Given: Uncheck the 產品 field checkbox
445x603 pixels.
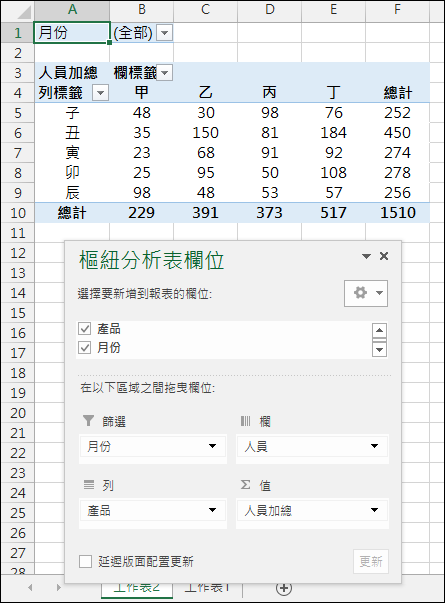Looking at the screenshot, I should pyautogui.click(x=85, y=329).
